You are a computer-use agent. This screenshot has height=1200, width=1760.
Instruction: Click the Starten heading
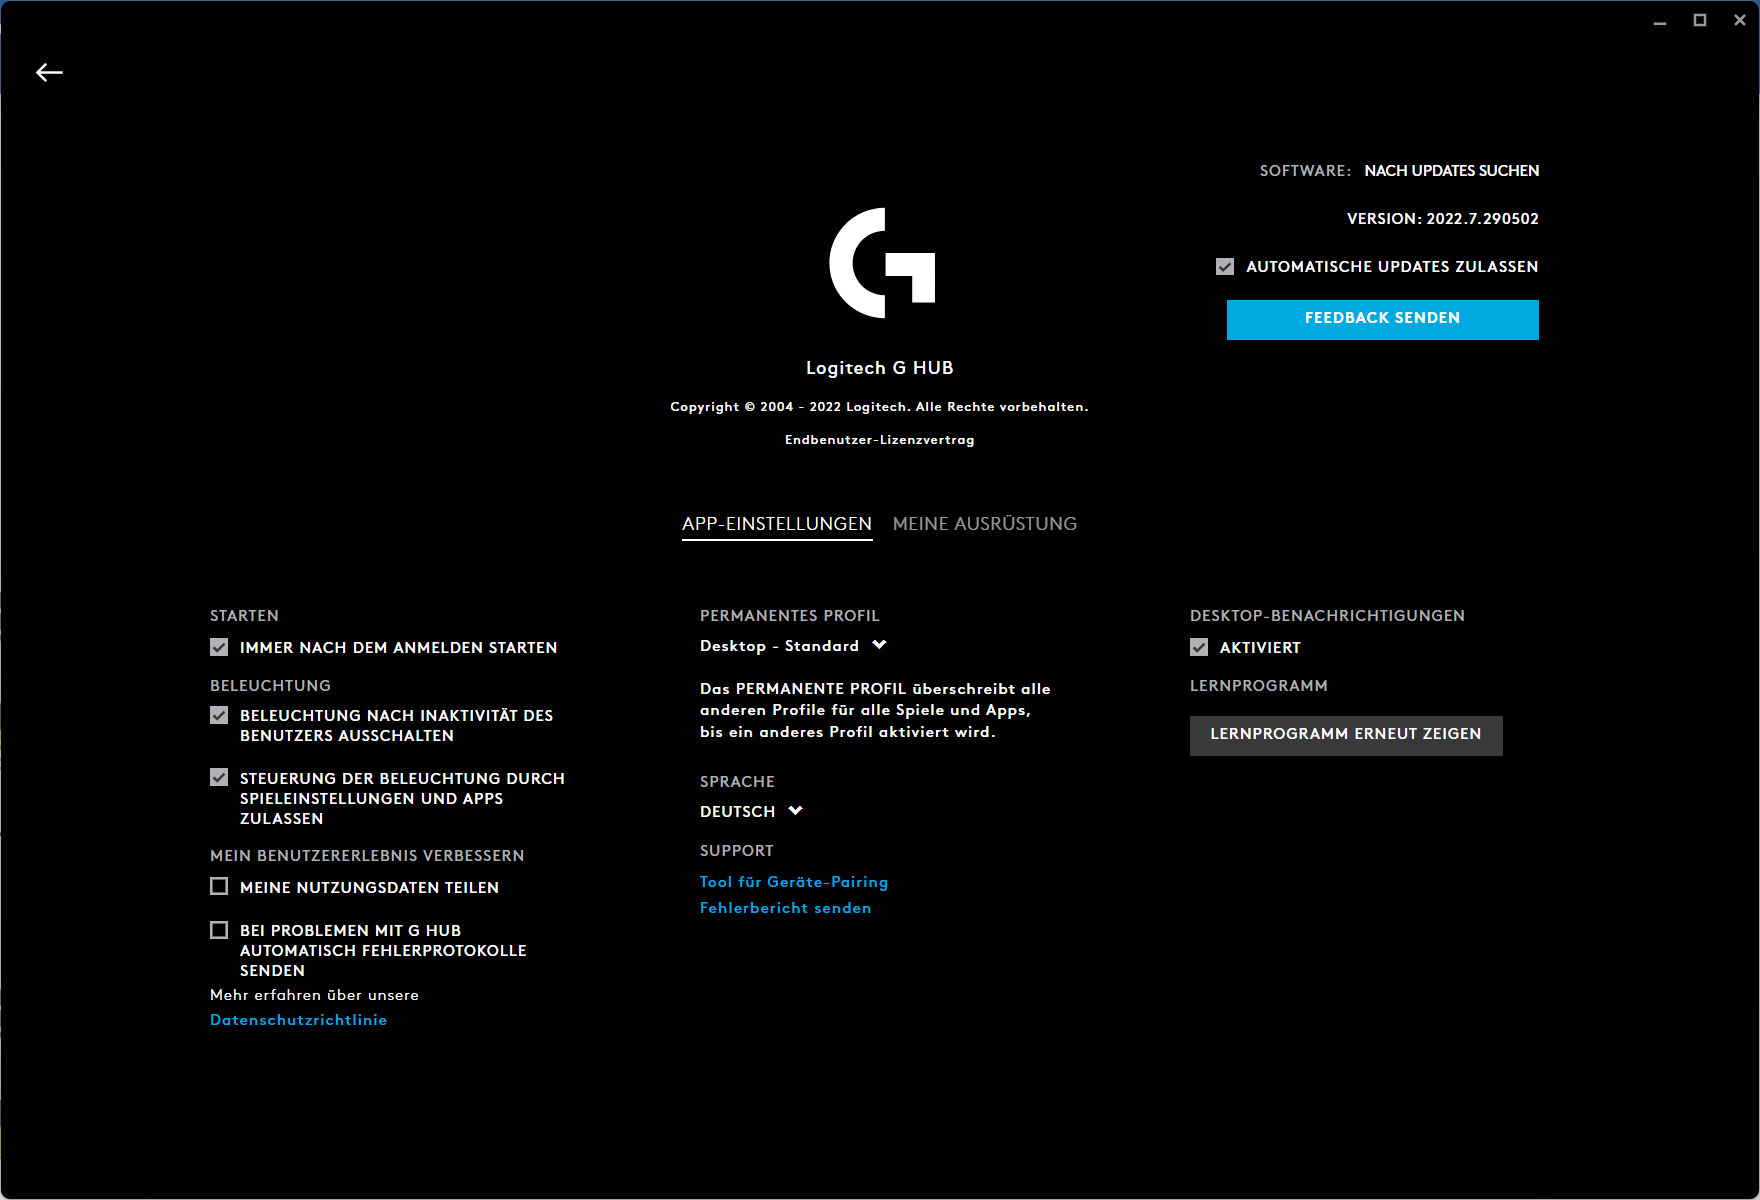coord(244,616)
